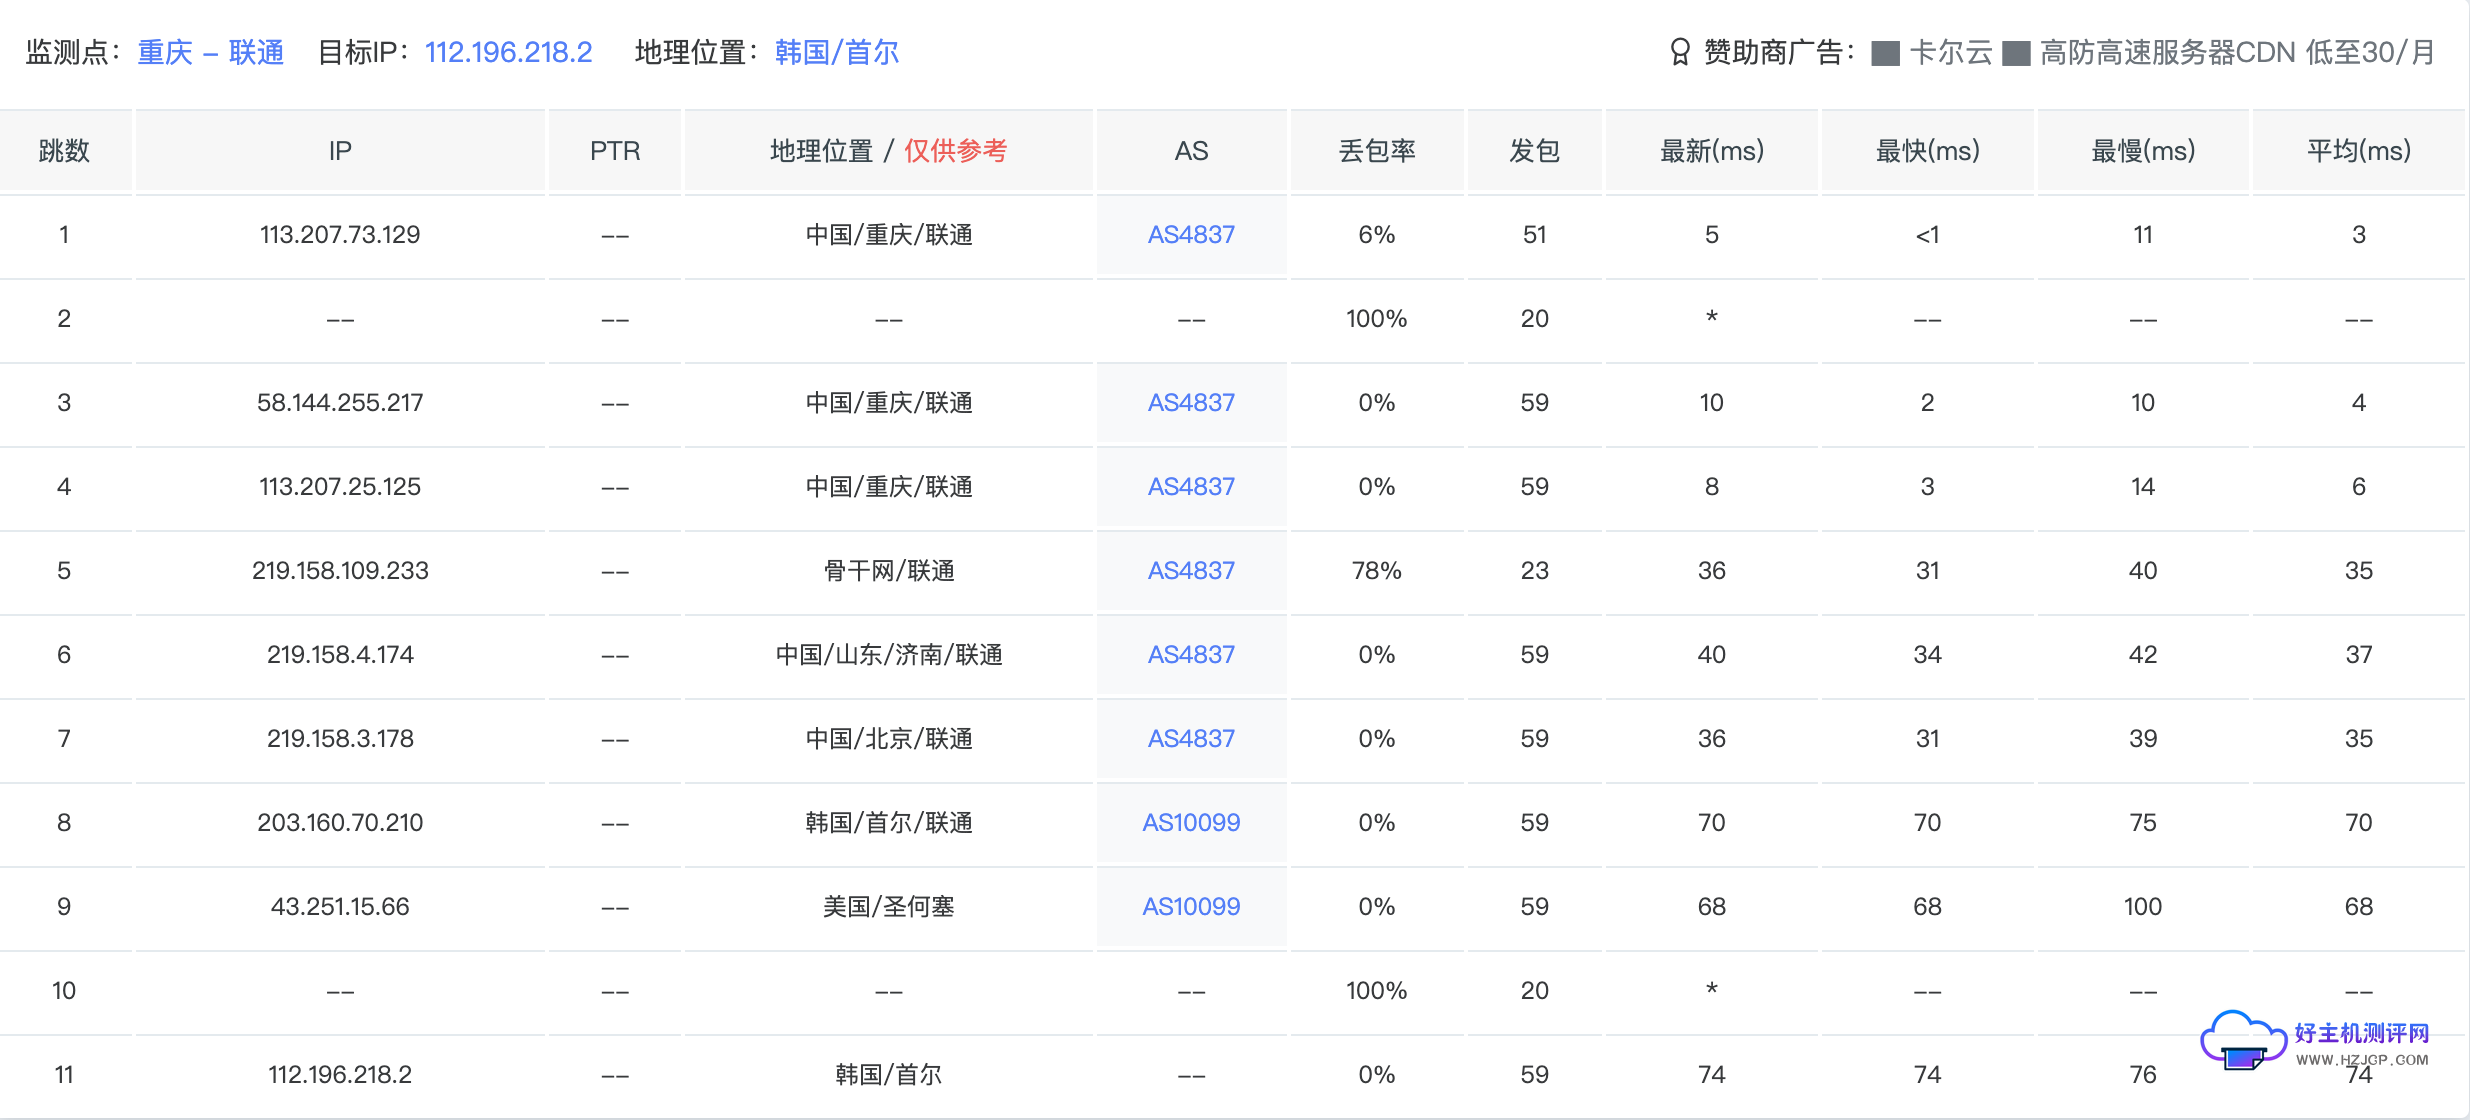Click the 好主机测评网 watermark text
This screenshot has width=2470, height=1120.
pos(2361,1033)
